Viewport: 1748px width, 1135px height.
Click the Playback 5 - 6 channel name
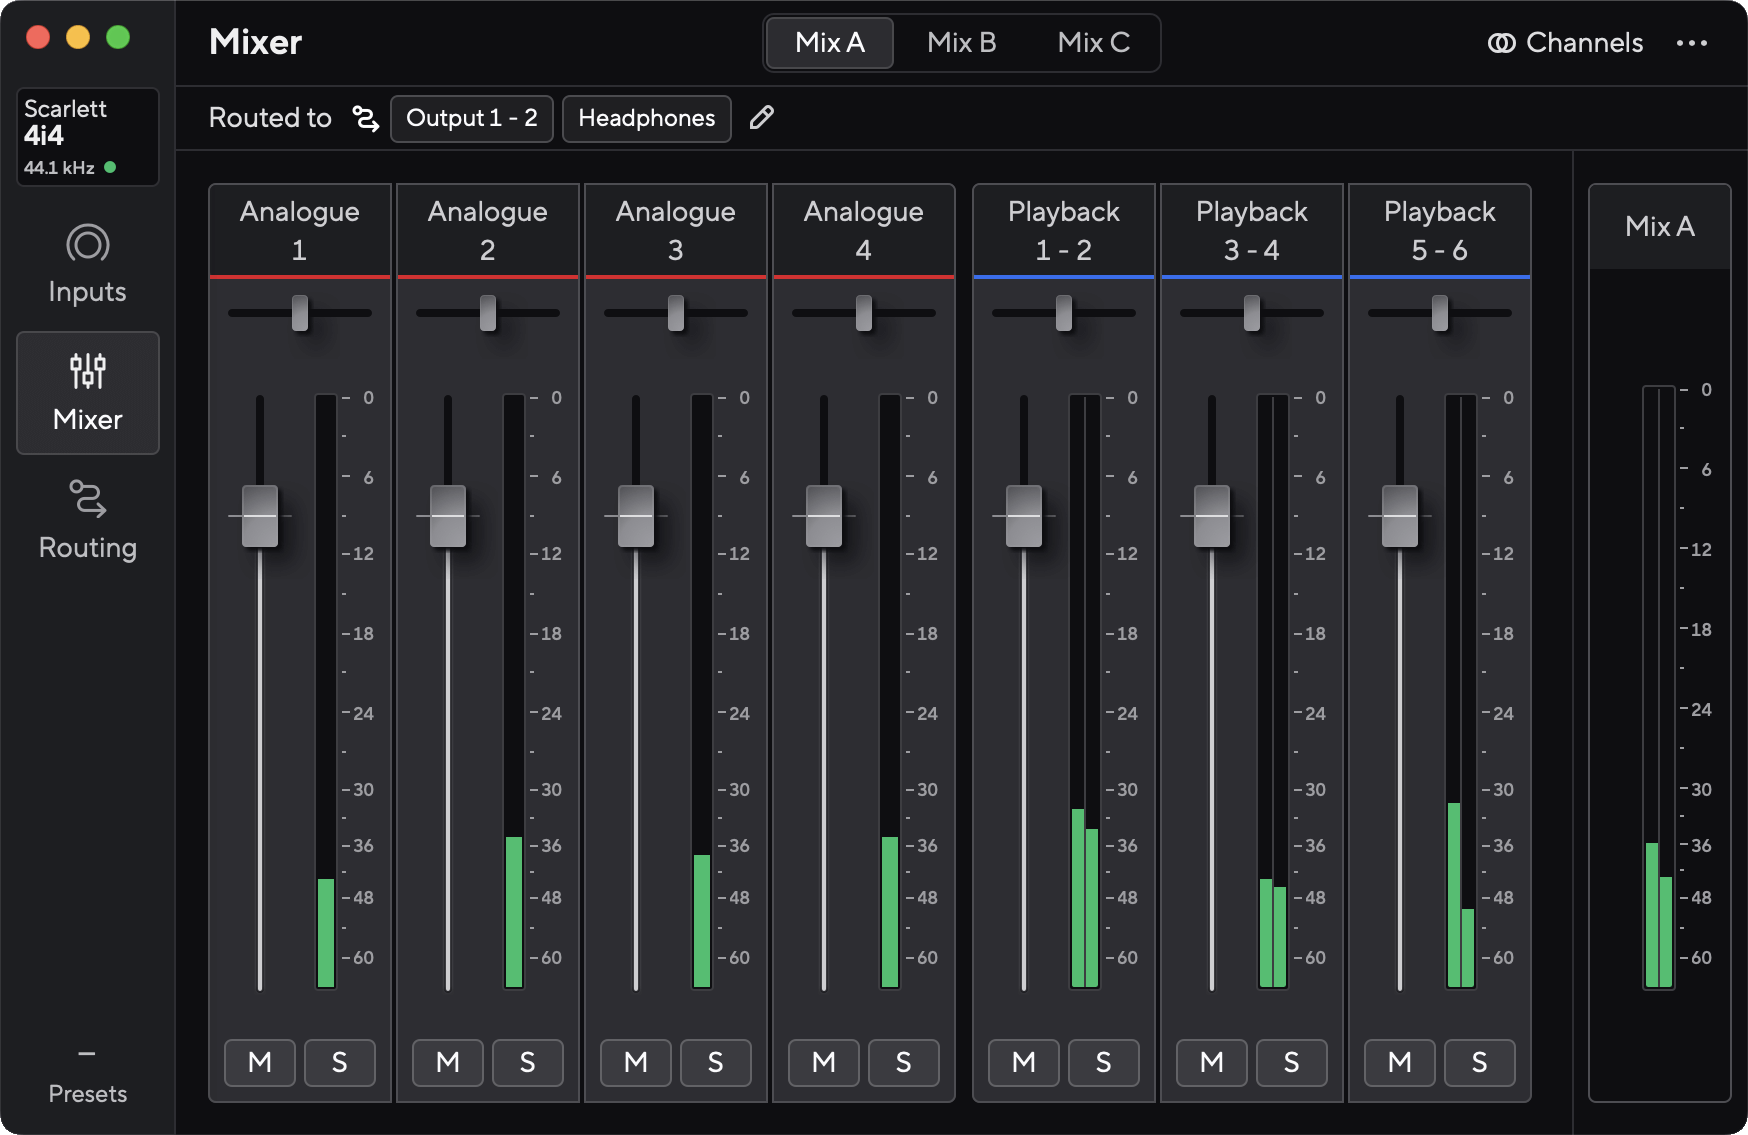pyautogui.click(x=1440, y=230)
